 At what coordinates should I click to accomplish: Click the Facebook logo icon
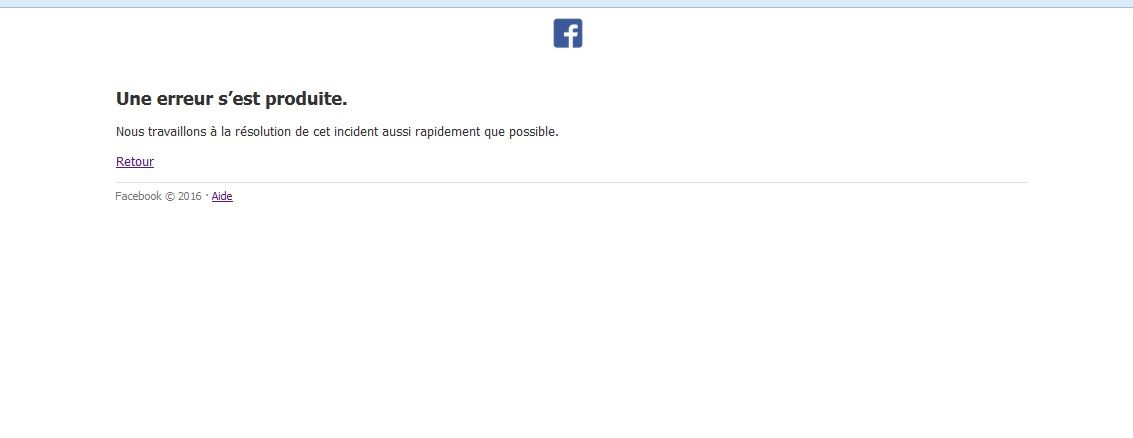568,33
